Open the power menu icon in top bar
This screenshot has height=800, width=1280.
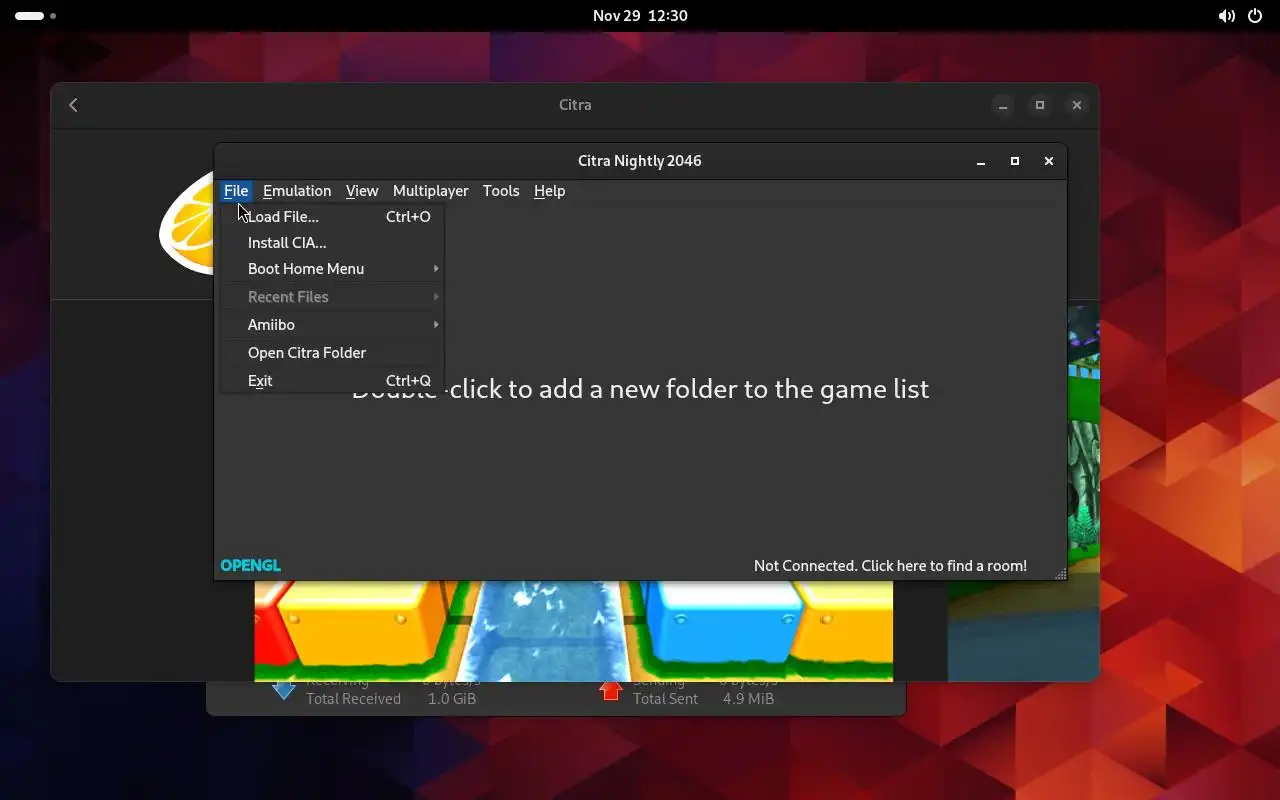tap(1255, 16)
